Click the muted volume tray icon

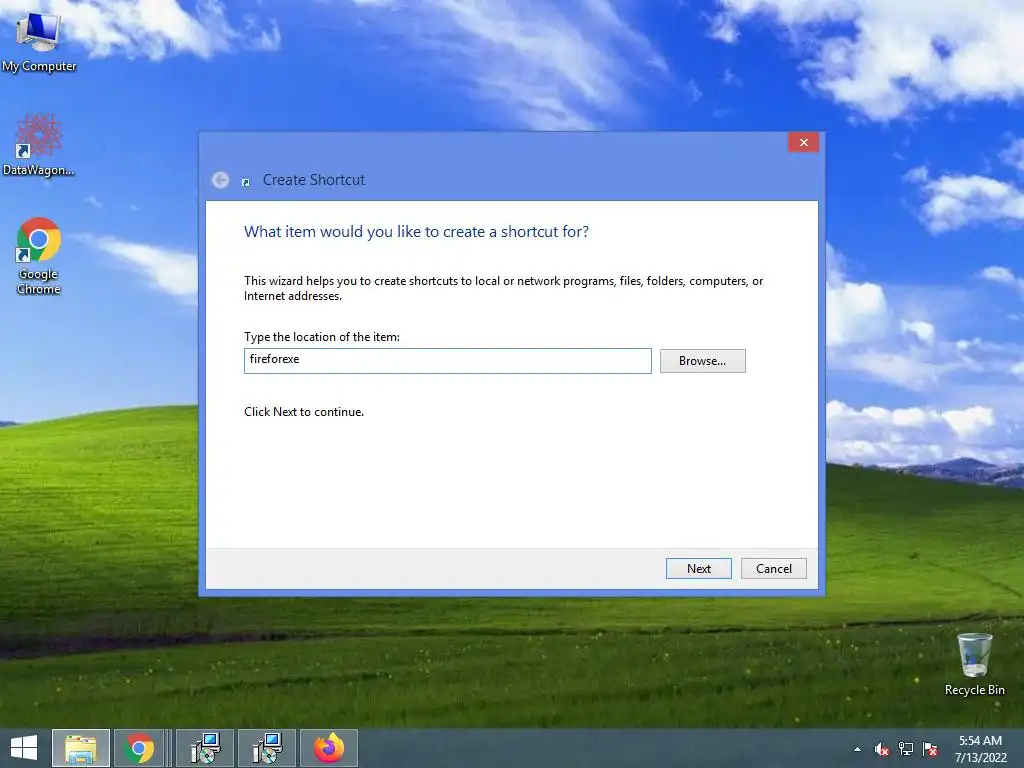pos(882,749)
